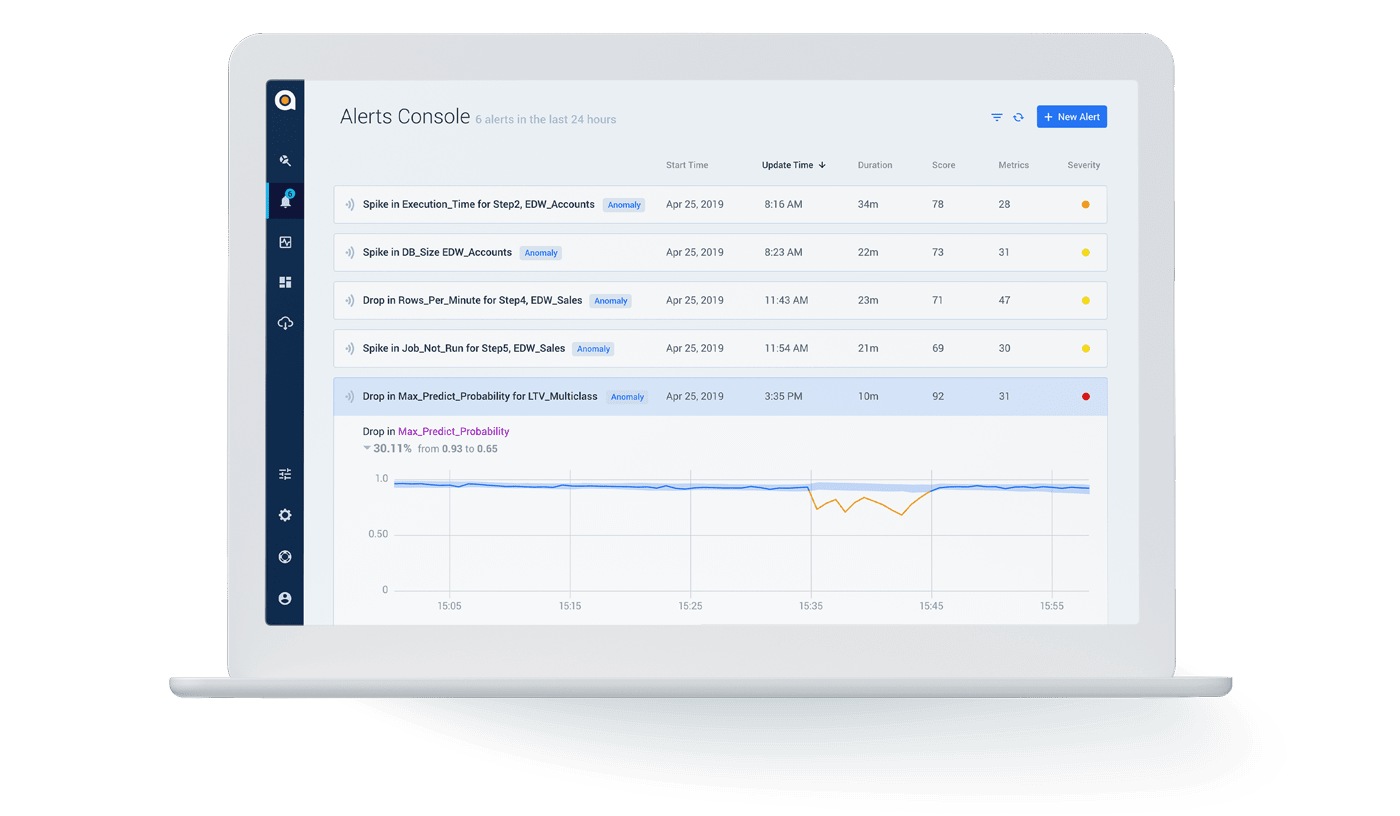Click the purple Max_Predict_Probability metric link
1400x816 pixels.
click(x=454, y=431)
